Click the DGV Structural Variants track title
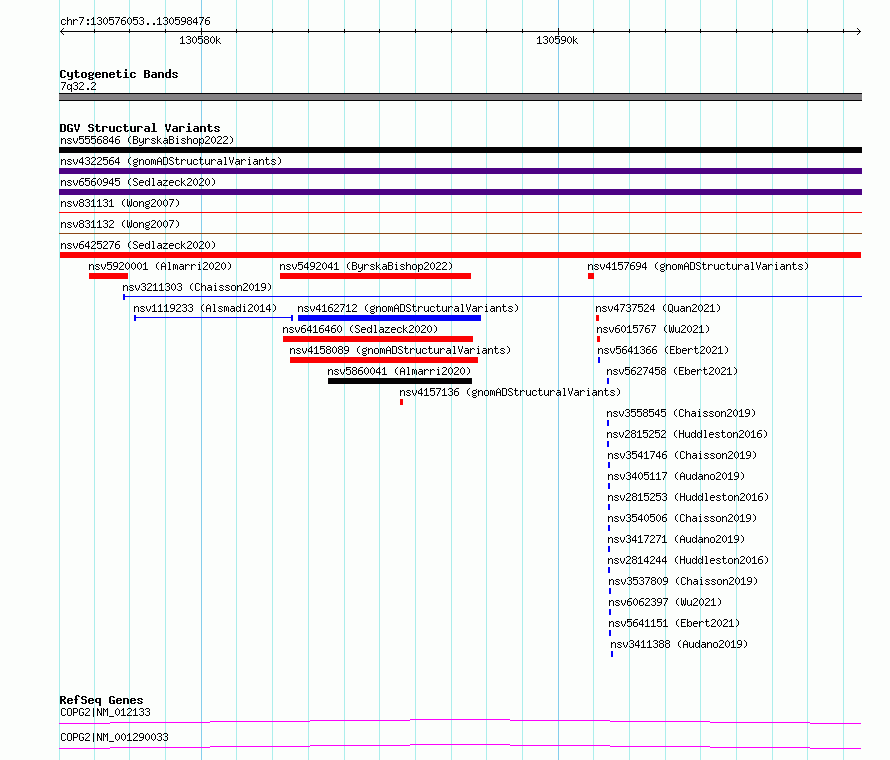This screenshot has width=890, height=760. [x=140, y=128]
